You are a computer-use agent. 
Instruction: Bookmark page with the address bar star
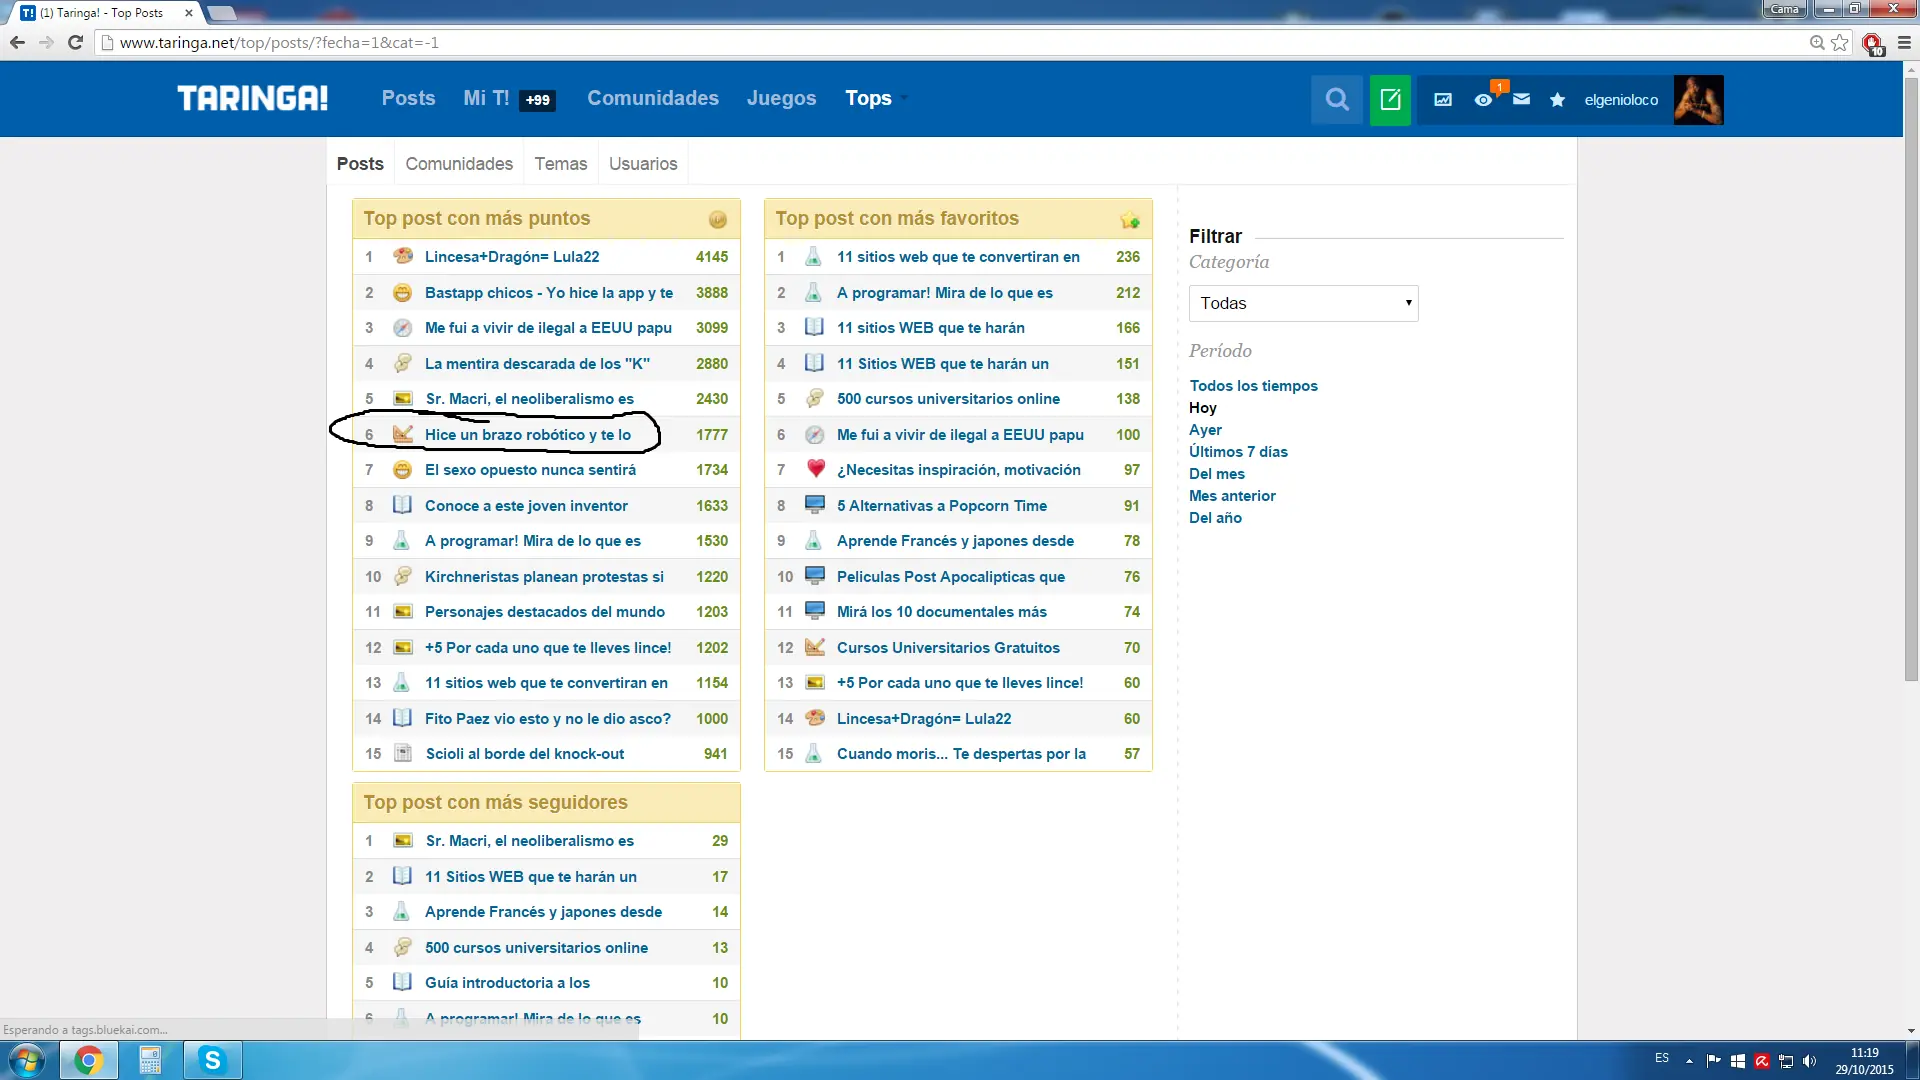[x=1840, y=43]
